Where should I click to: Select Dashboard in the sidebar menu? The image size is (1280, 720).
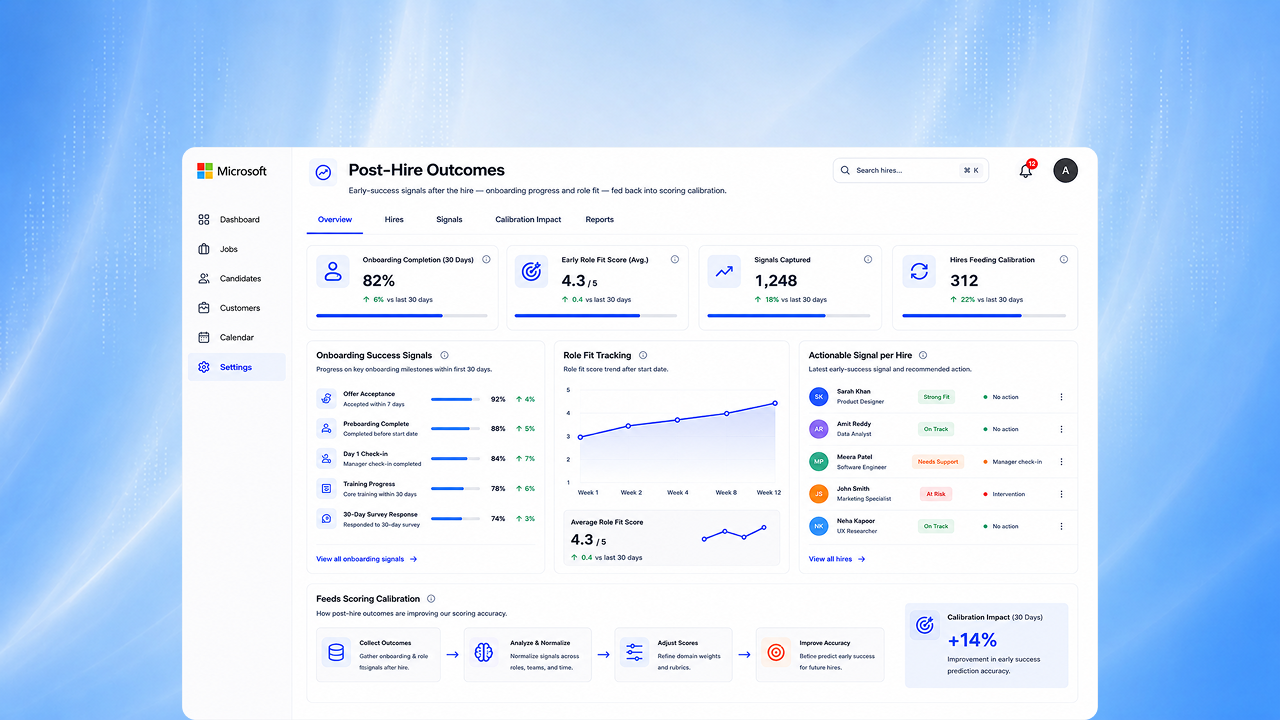(x=237, y=219)
